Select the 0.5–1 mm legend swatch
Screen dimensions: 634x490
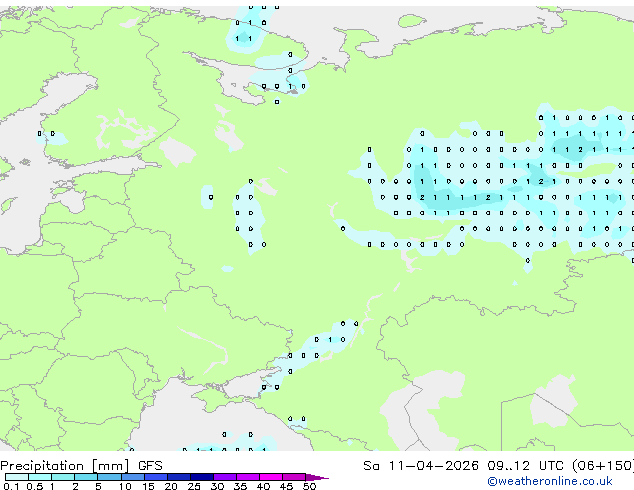(40, 477)
